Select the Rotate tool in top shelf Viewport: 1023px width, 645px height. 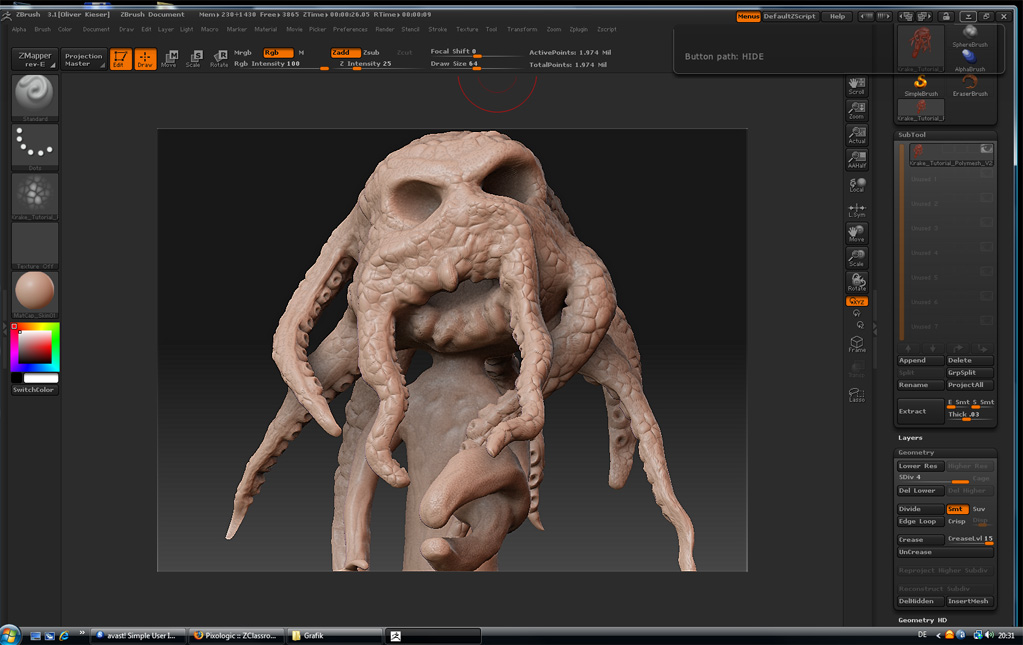[218, 59]
